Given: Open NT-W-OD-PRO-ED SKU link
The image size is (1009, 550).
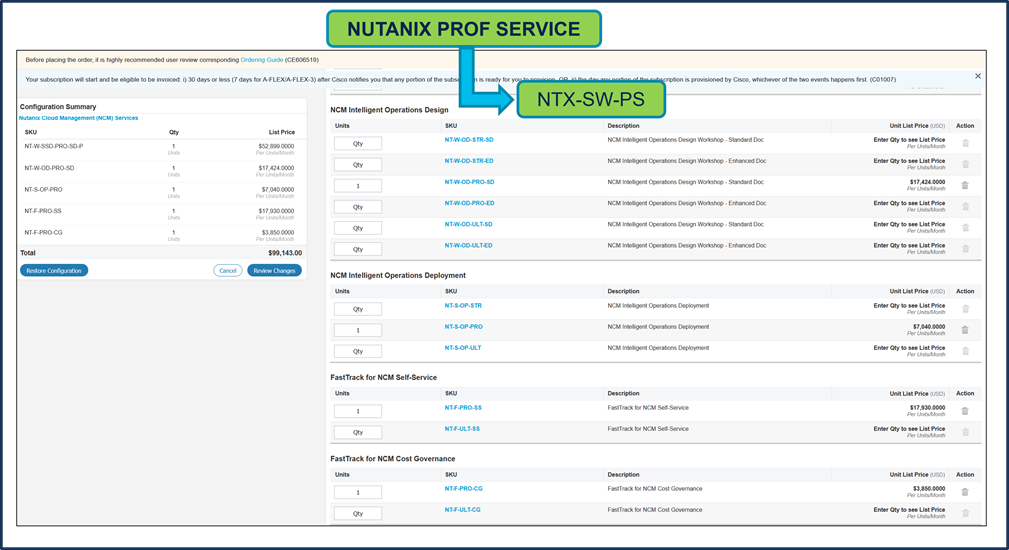Looking at the screenshot, I should [x=470, y=203].
